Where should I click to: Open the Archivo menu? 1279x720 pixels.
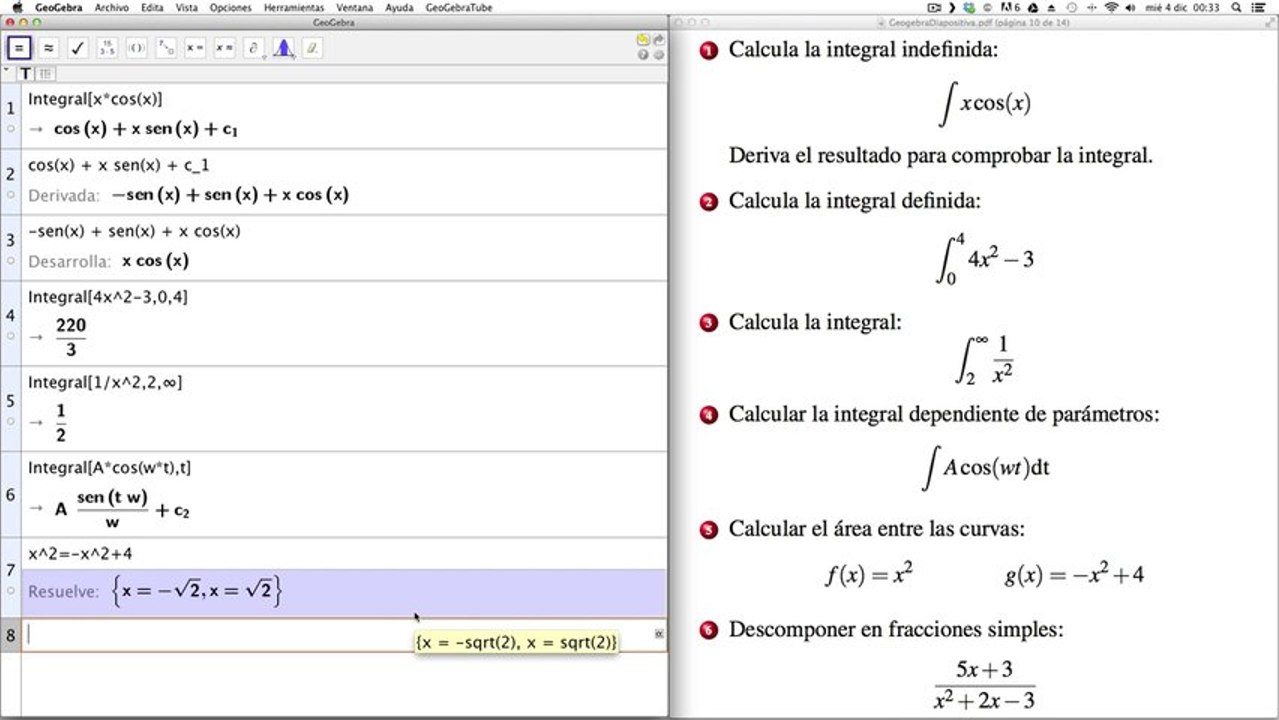coord(111,7)
